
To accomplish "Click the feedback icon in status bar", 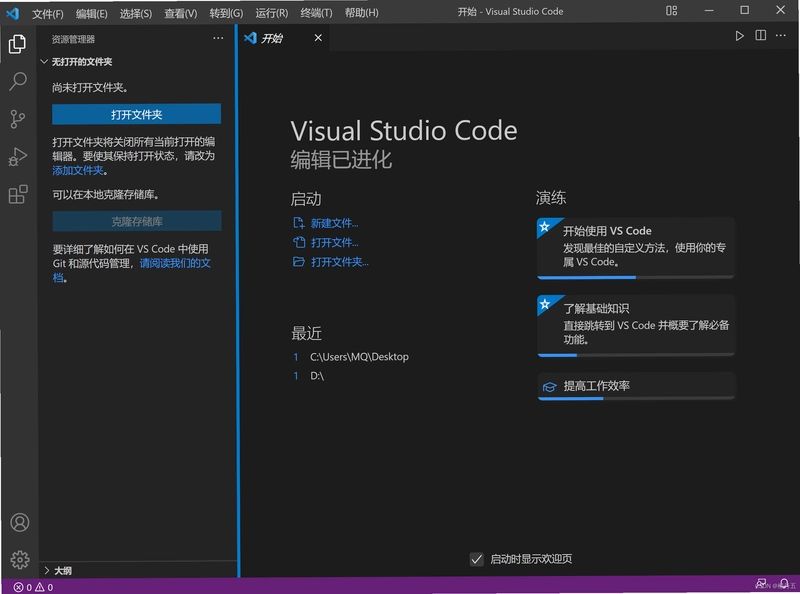I will pyautogui.click(x=761, y=584).
